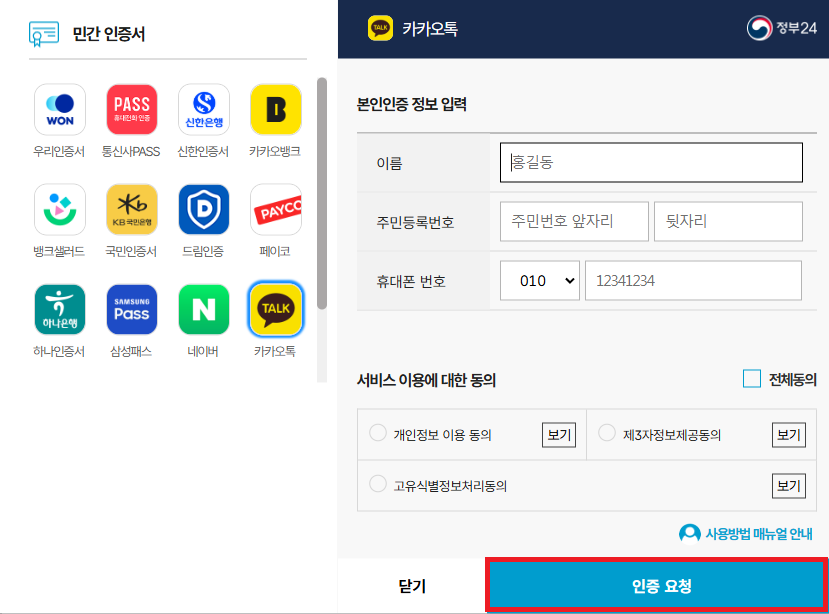This screenshot has width=829, height=614.
Task: Pick the KakaoTalk certificate icon in the list
Action: [x=275, y=309]
